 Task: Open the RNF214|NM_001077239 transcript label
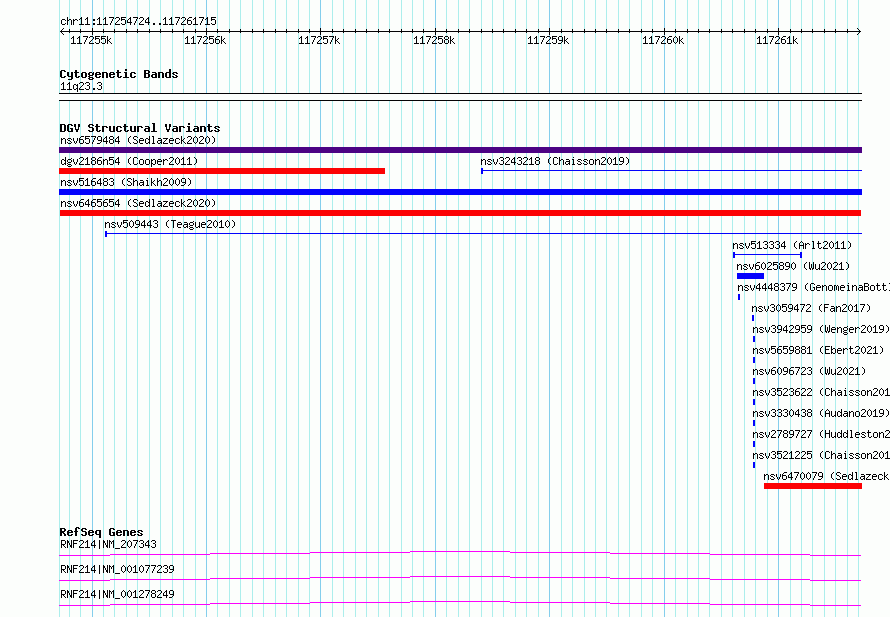[117, 569]
